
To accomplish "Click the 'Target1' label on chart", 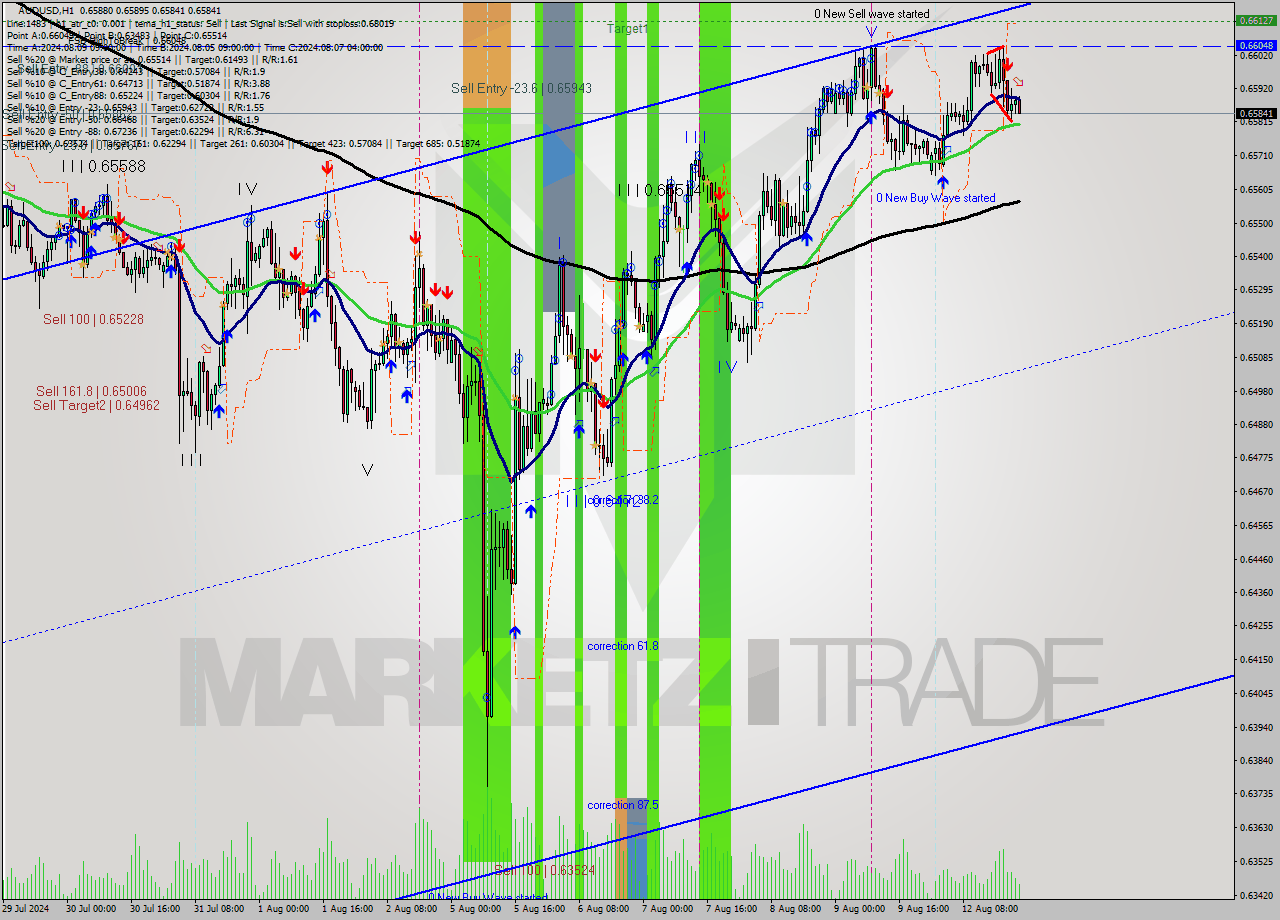I will click(x=627, y=29).
